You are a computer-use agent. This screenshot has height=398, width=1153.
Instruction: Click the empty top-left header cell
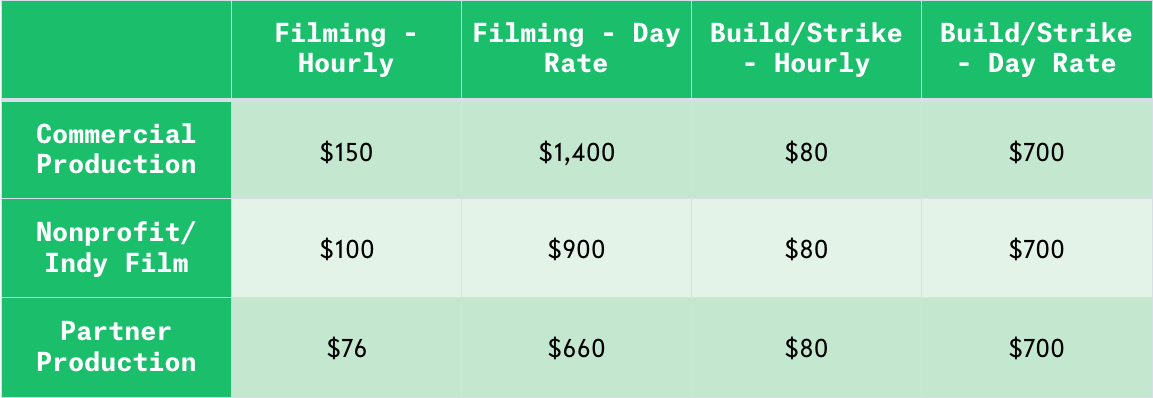click(116, 49)
